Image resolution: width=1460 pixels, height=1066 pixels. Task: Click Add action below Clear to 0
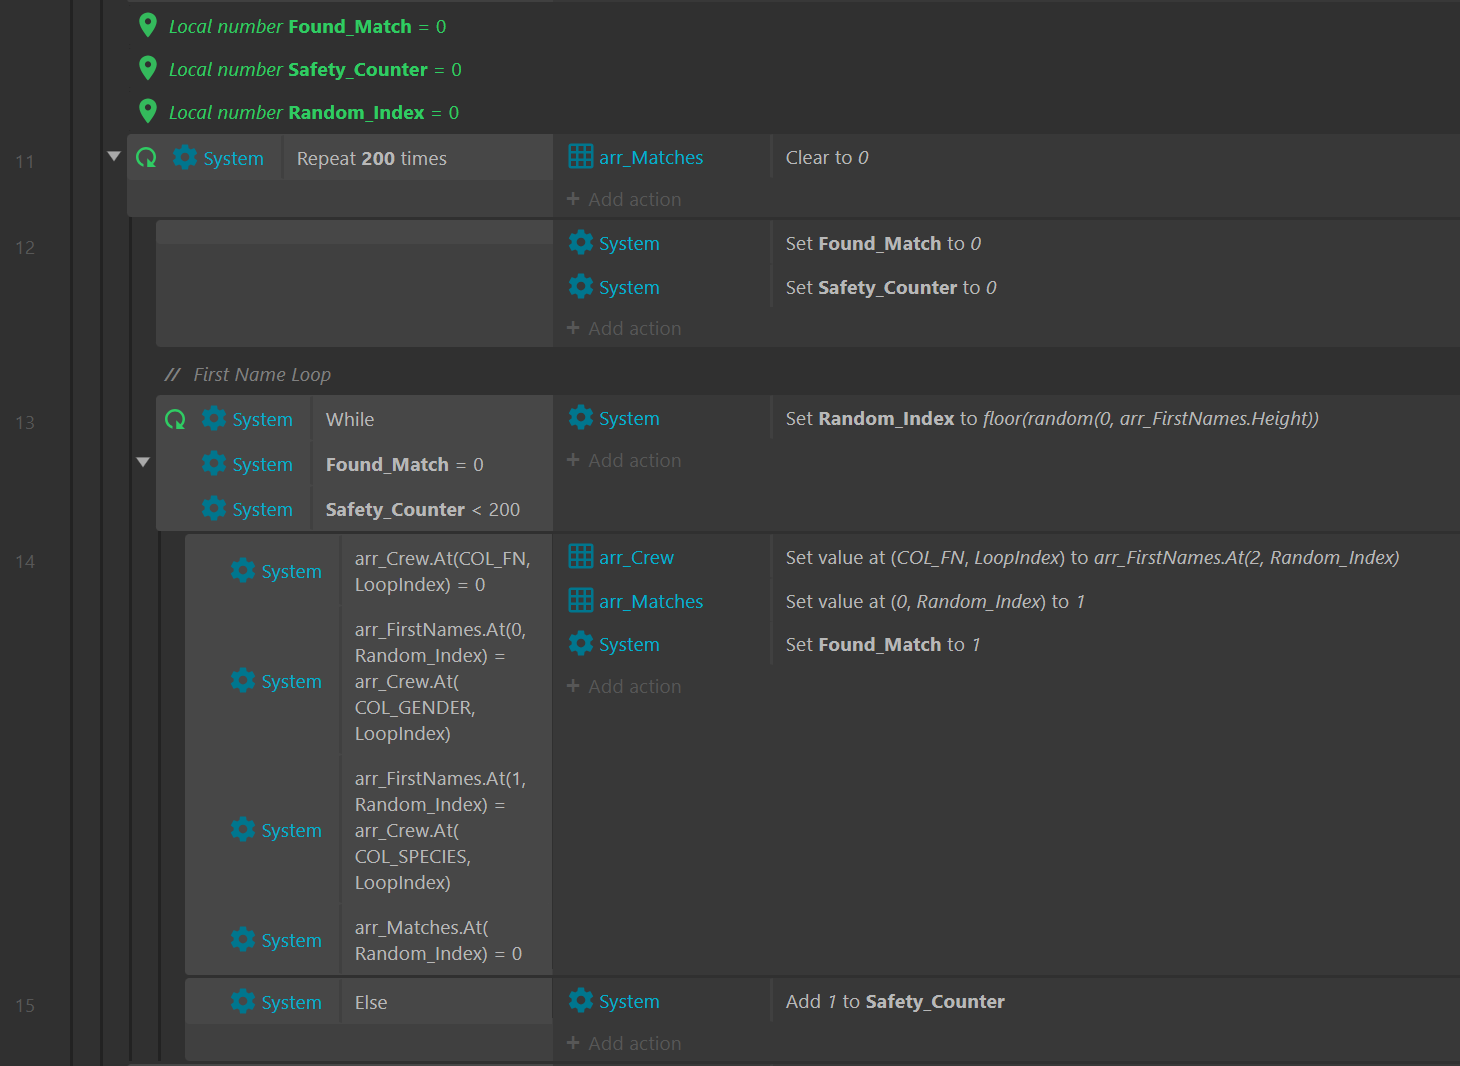(x=624, y=199)
